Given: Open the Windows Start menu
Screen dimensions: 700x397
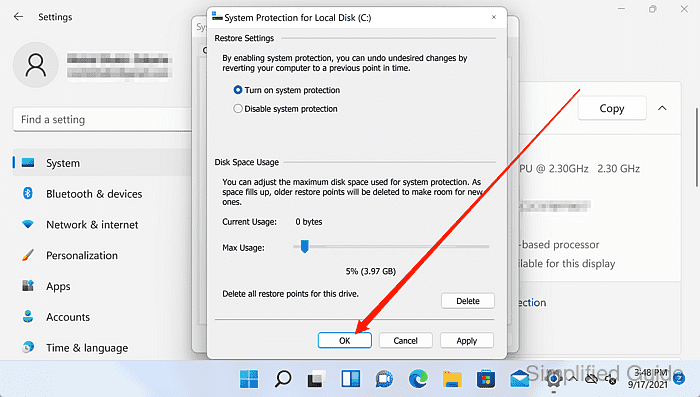Looking at the screenshot, I should pyautogui.click(x=249, y=379).
